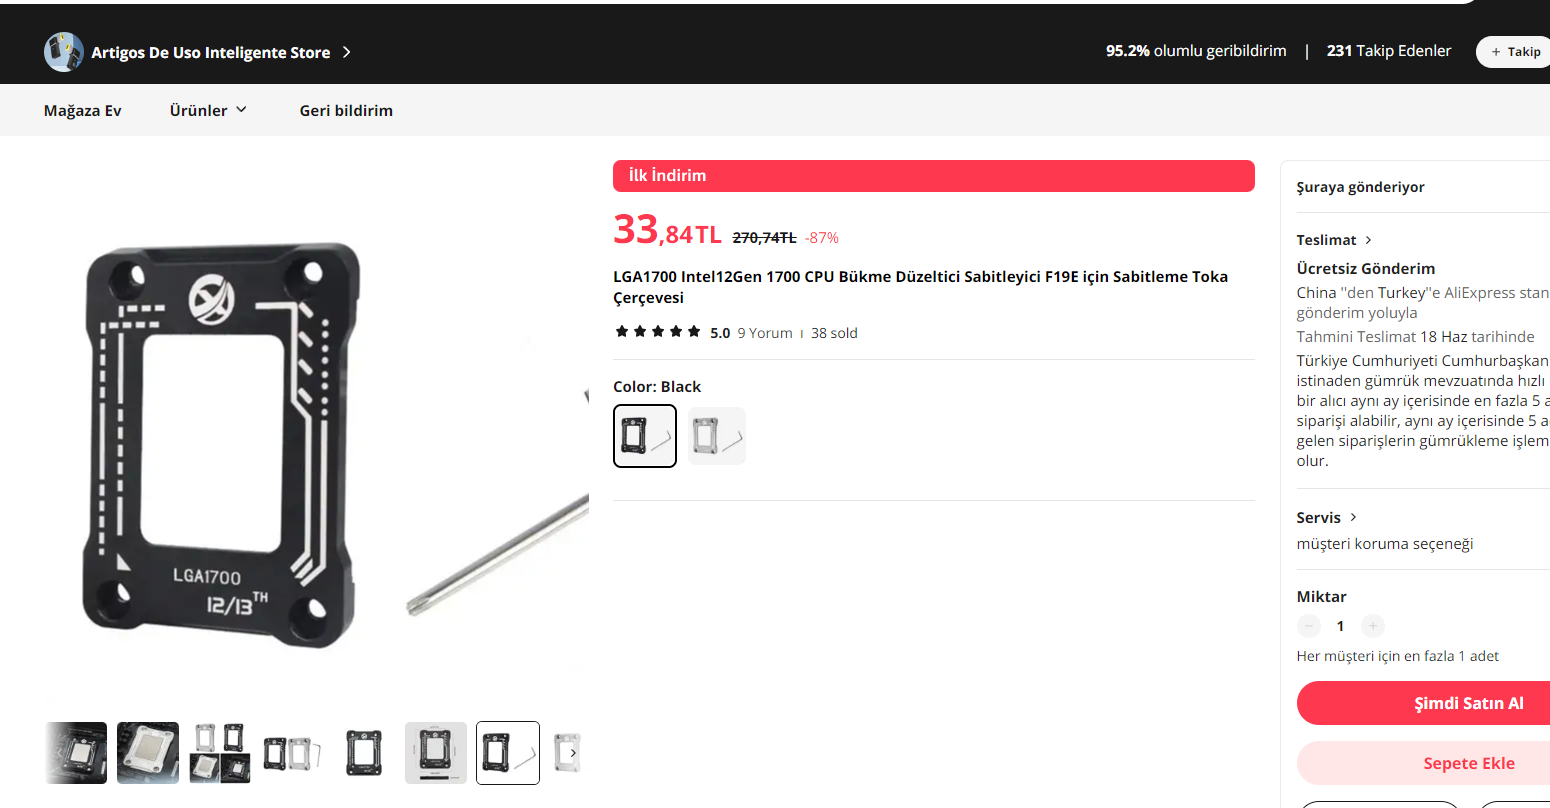
Task: Click the minus quantity button
Action: 1309,626
